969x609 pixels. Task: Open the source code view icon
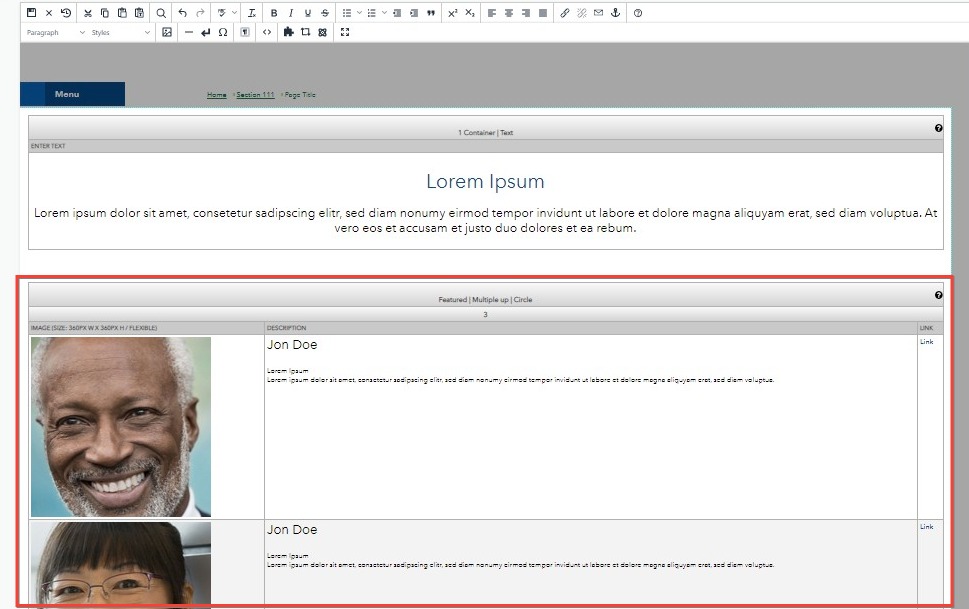[x=267, y=32]
